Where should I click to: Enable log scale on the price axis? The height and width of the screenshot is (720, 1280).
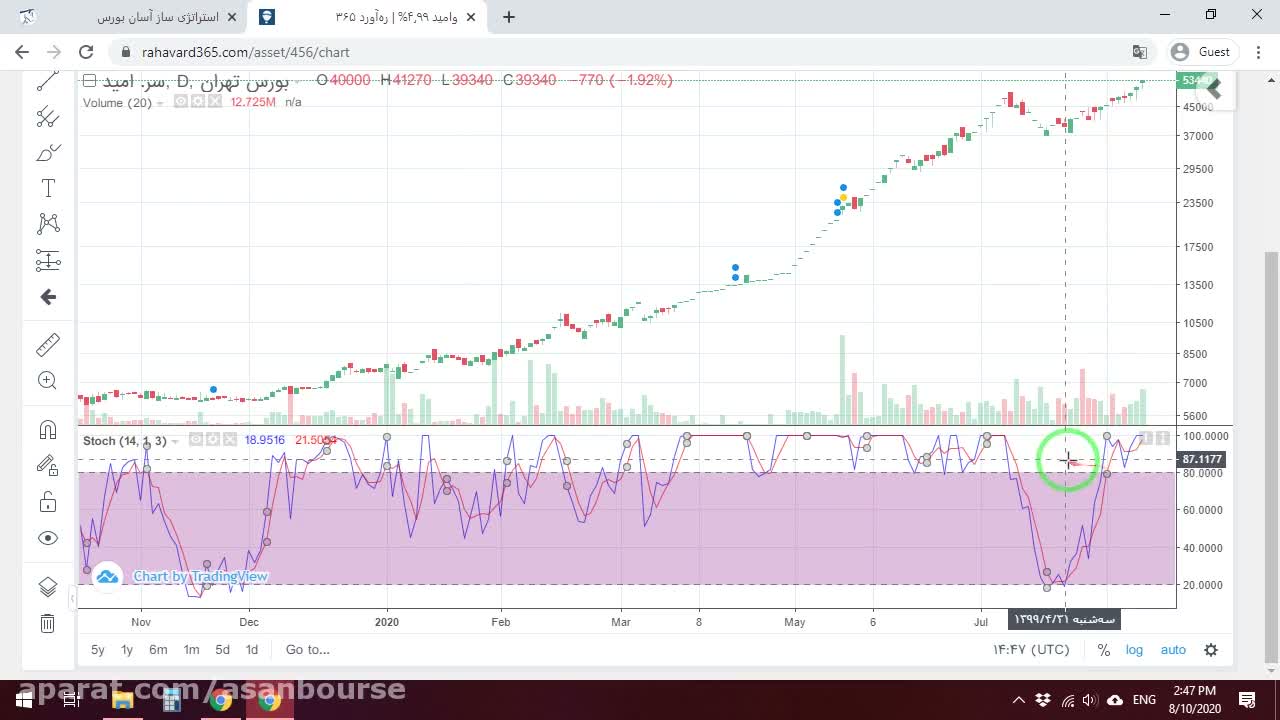(x=1134, y=650)
